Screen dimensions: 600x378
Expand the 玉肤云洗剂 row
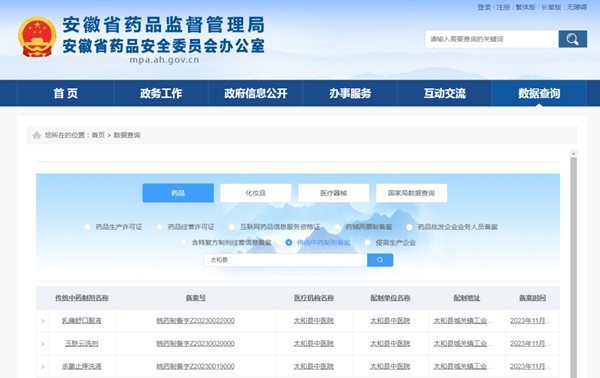click(42, 344)
